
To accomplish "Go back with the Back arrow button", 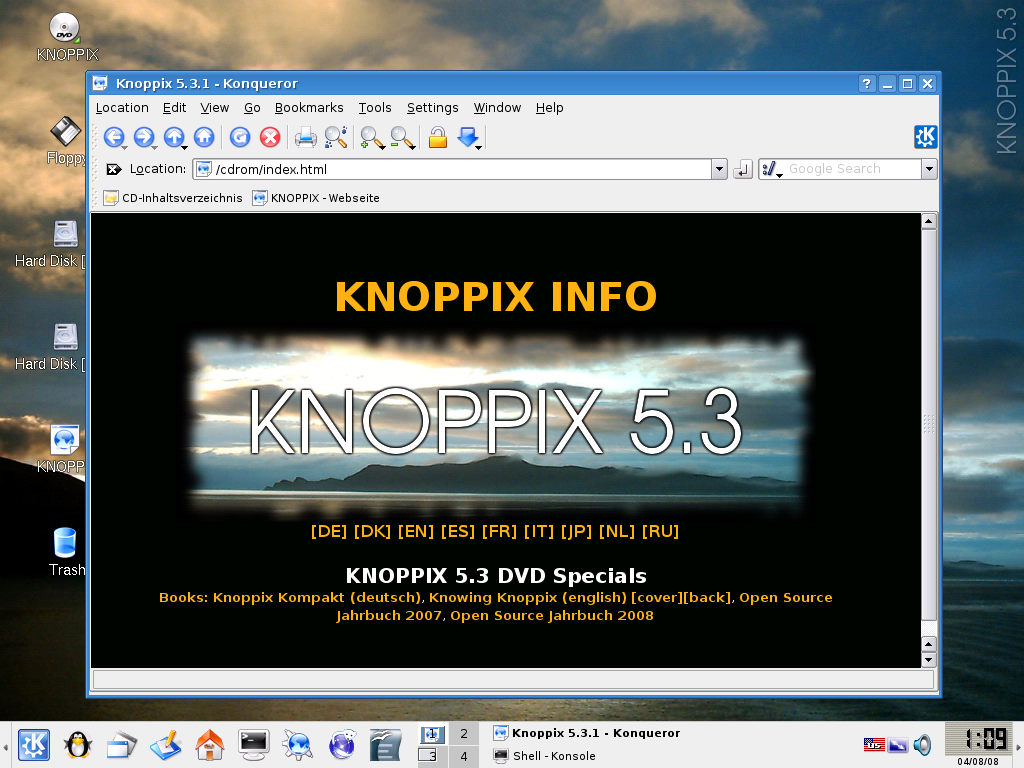I will point(114,137).
